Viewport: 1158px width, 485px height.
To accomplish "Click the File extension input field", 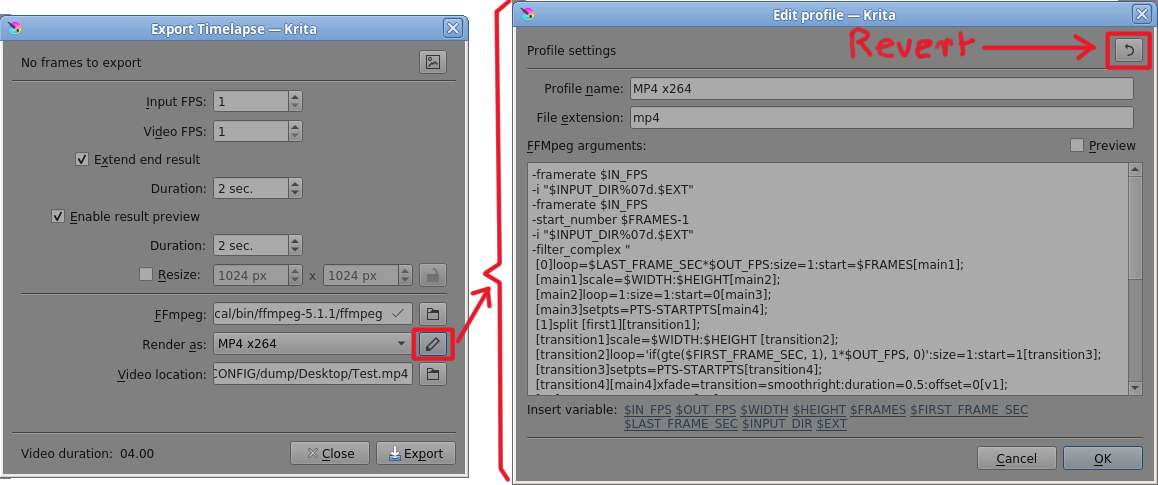I will pos(881,117).
